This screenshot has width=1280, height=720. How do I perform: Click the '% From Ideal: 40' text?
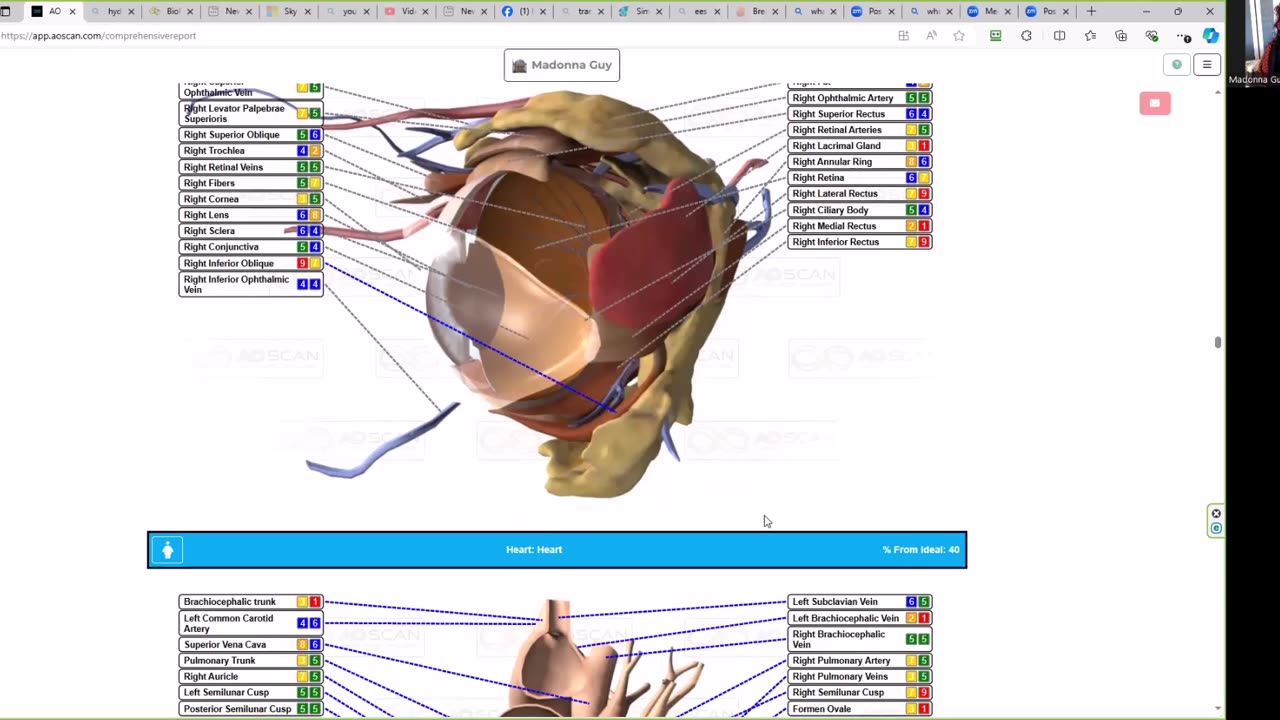(921, 550)
